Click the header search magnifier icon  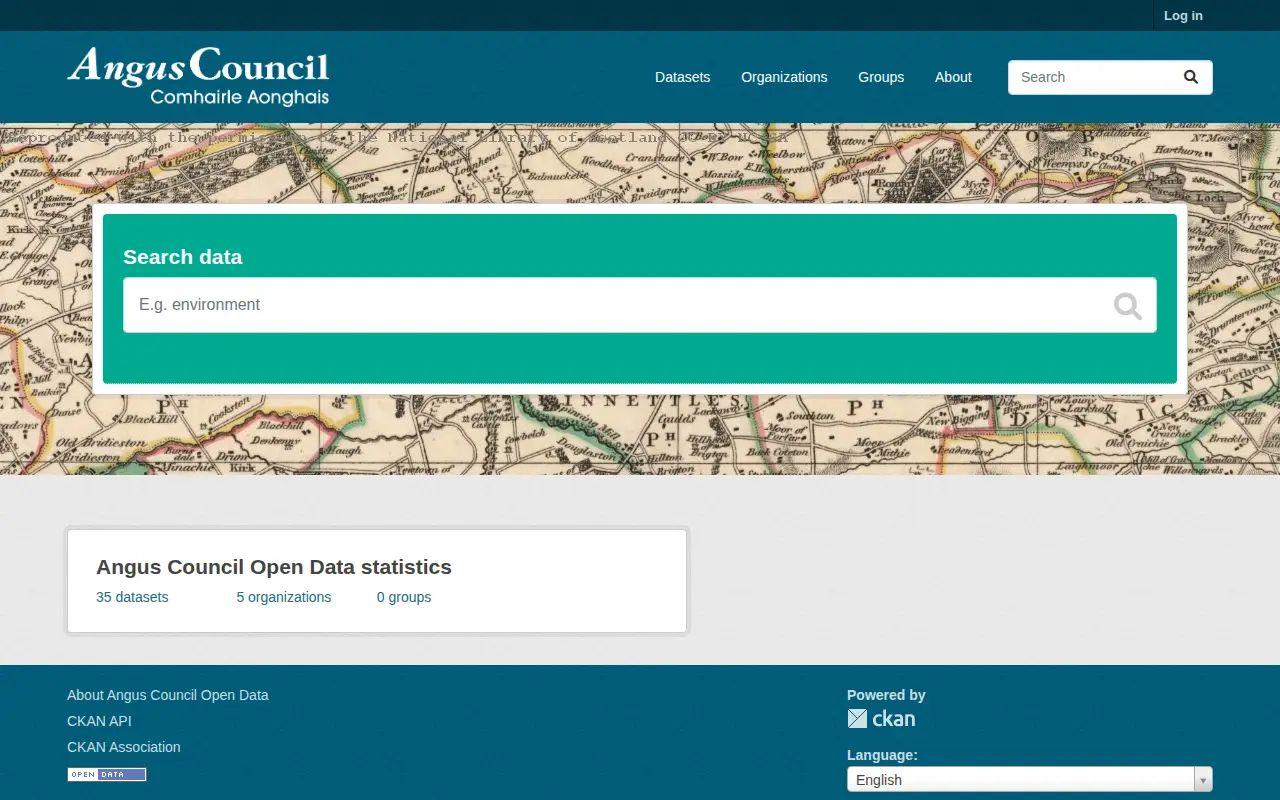pyautogui.click(x=1191, y=77)
